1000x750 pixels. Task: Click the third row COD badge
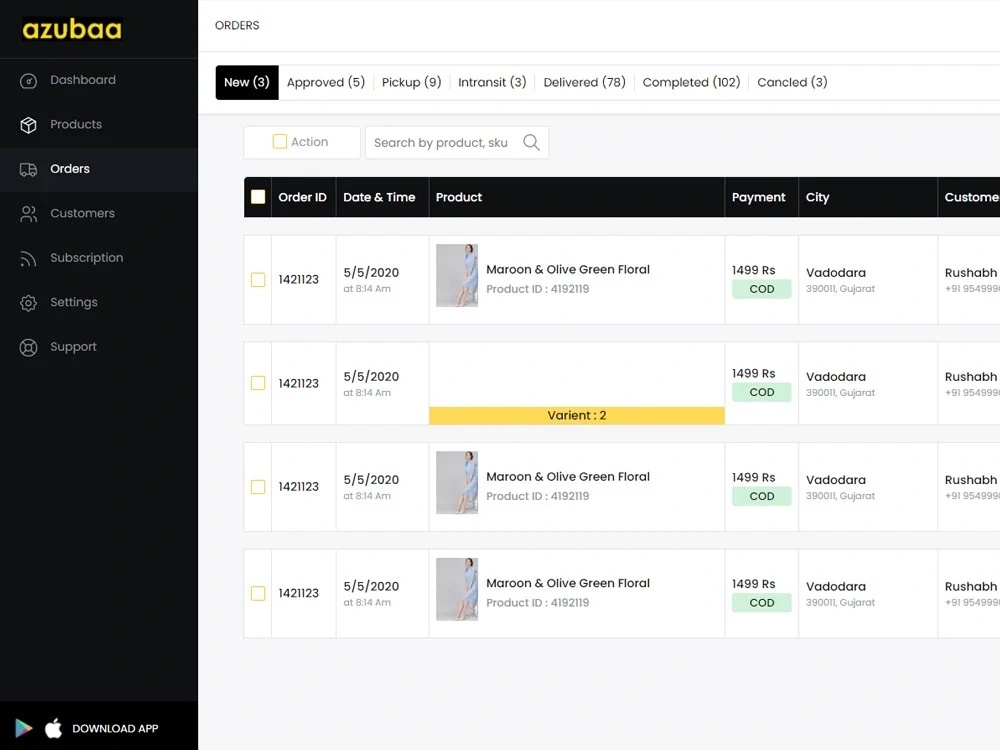click(x=761, y=496)
